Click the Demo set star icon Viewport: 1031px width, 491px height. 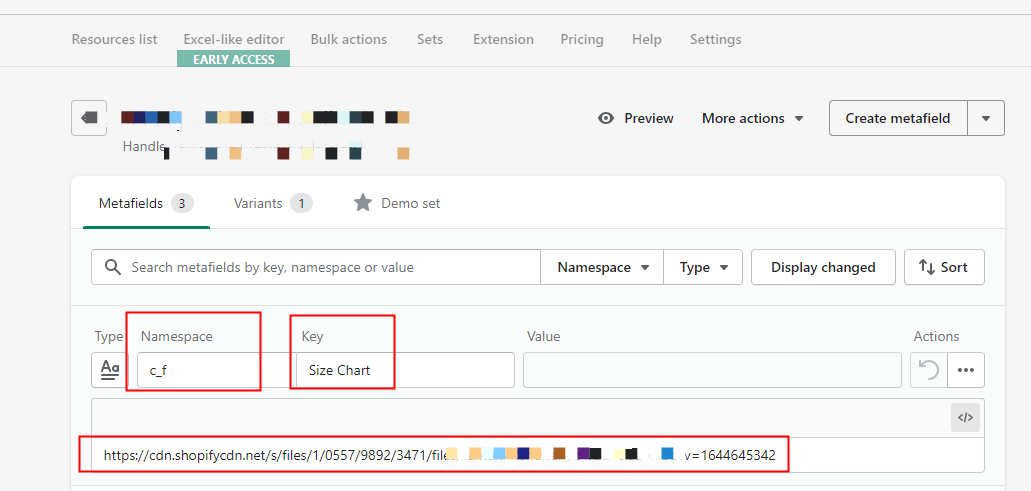click(362, 203)
